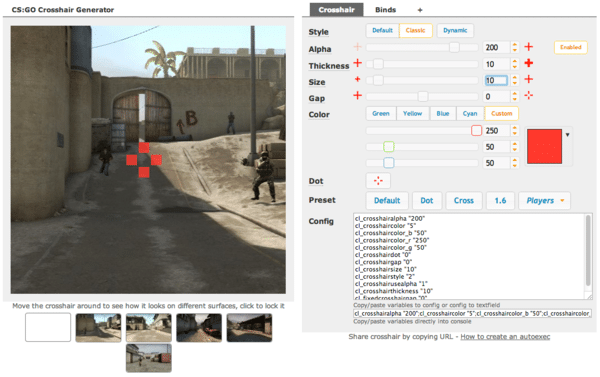This screenshot has width=600, height=377.
Task: Choose the Yellow crosshair color
Action: pos(412,113)
